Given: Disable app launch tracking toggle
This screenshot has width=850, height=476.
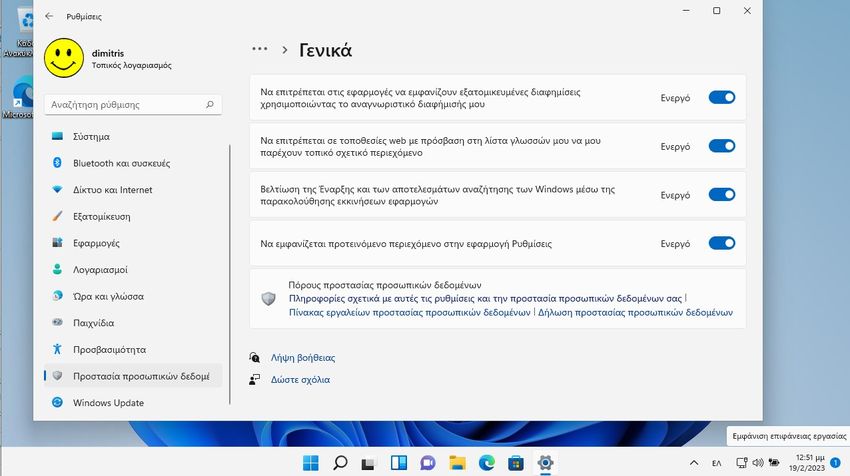Looking at the screenshot, I should [x=722, y=195].
